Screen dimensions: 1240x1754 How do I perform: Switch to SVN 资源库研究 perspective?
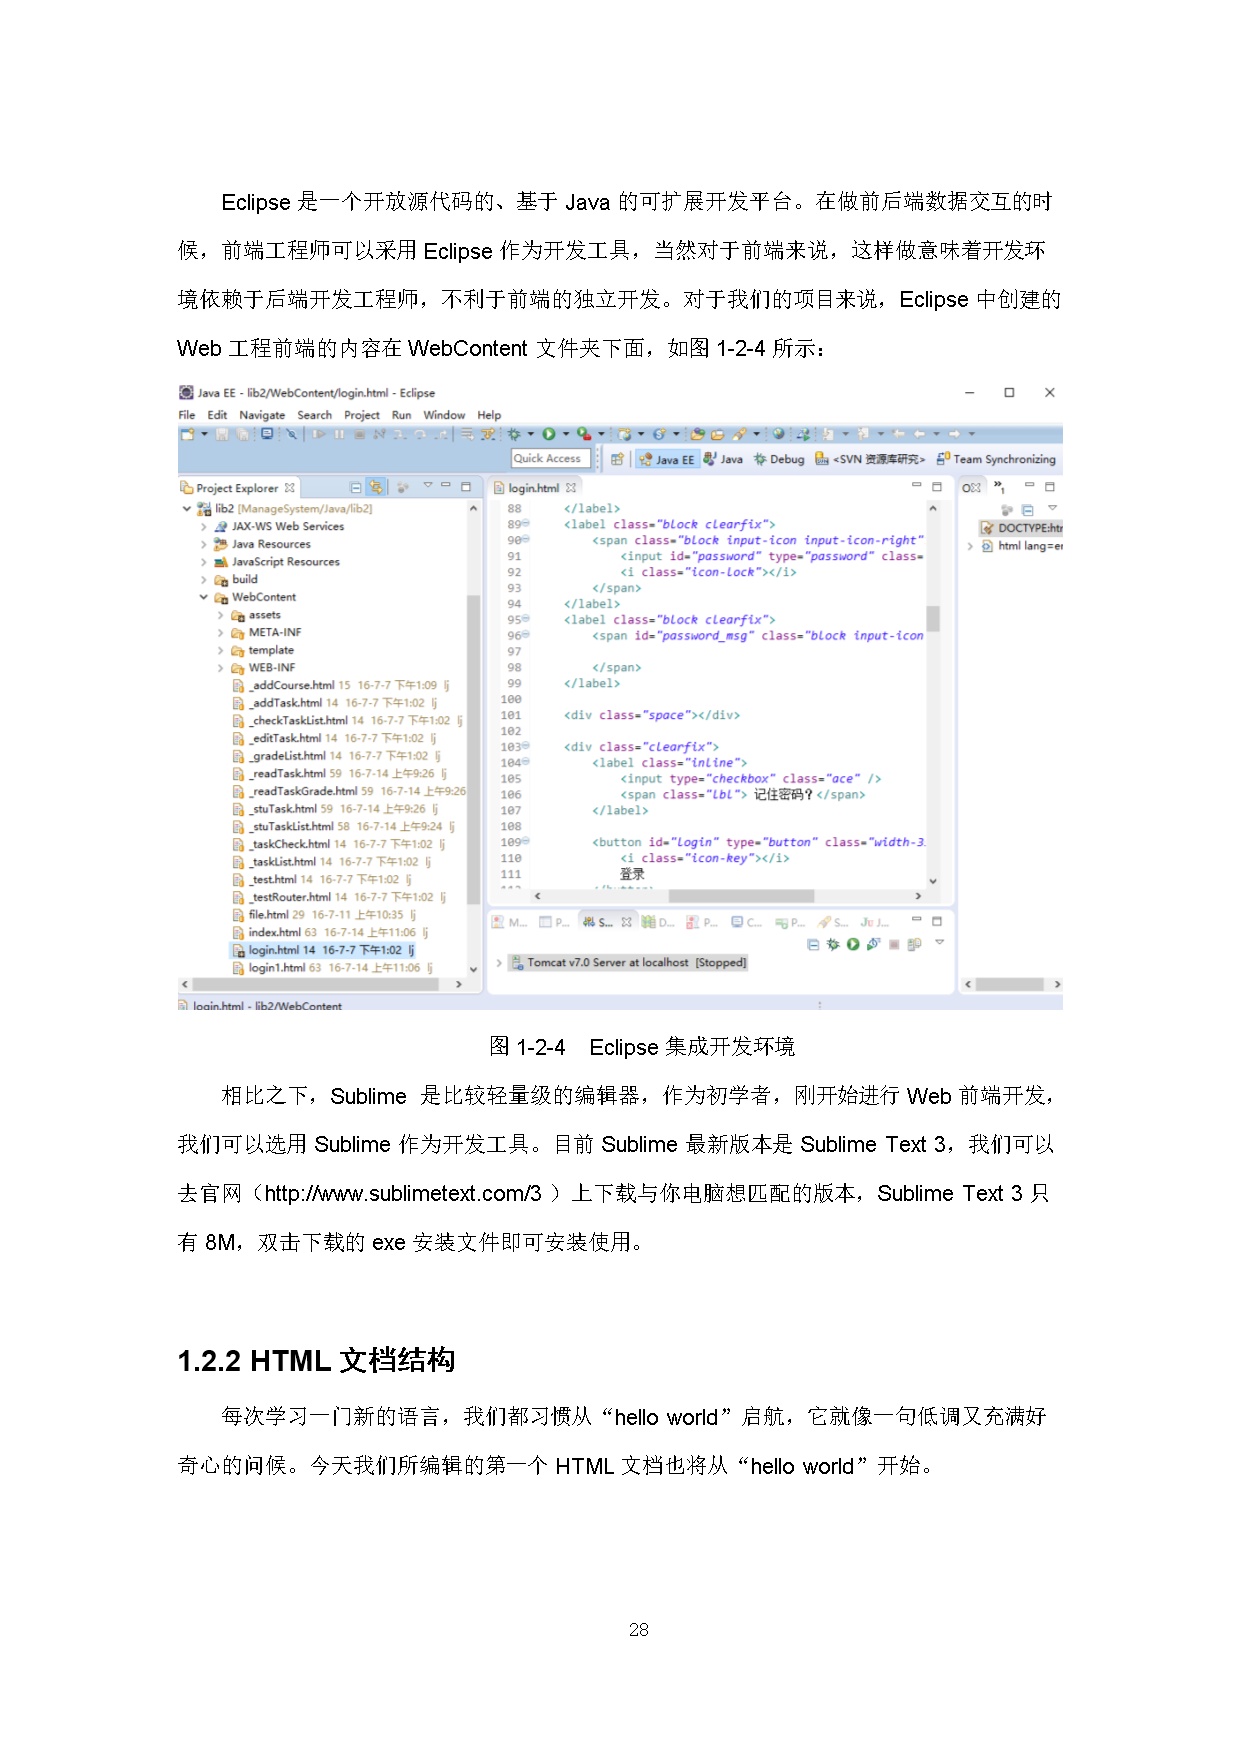tap(870, 459)
